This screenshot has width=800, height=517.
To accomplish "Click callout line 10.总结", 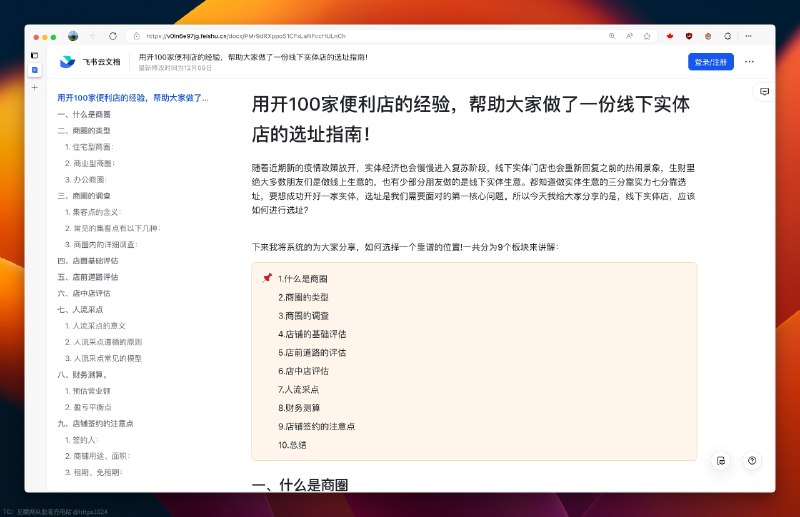I will click(292, 445).
